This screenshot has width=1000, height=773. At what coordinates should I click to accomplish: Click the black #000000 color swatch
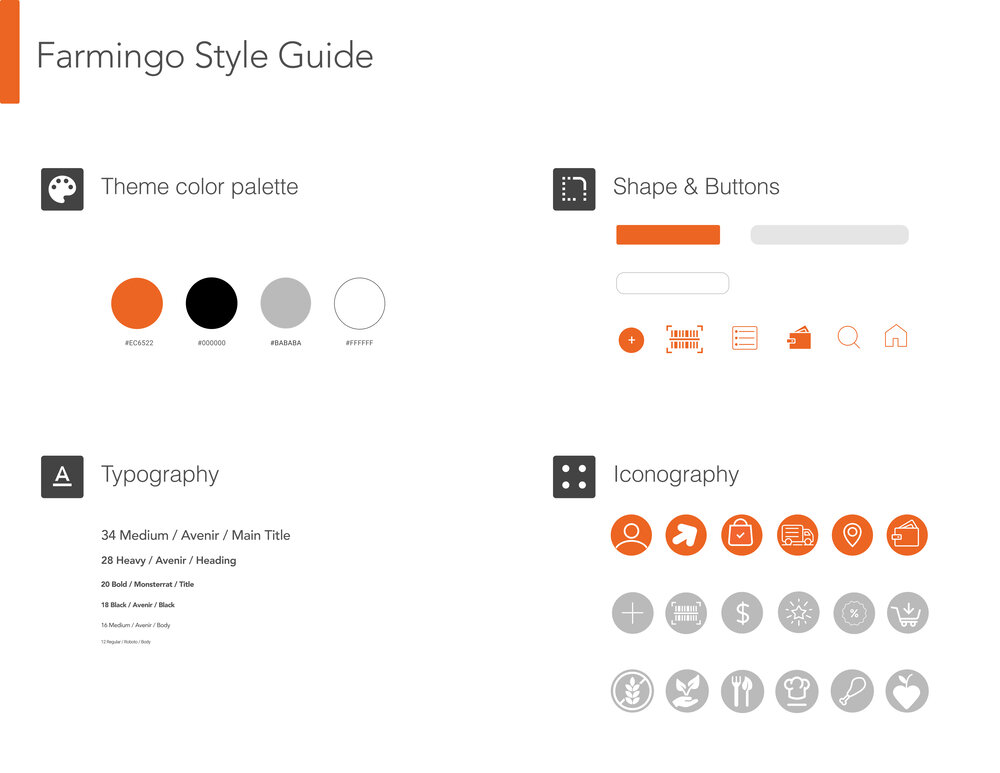point(212,303)
